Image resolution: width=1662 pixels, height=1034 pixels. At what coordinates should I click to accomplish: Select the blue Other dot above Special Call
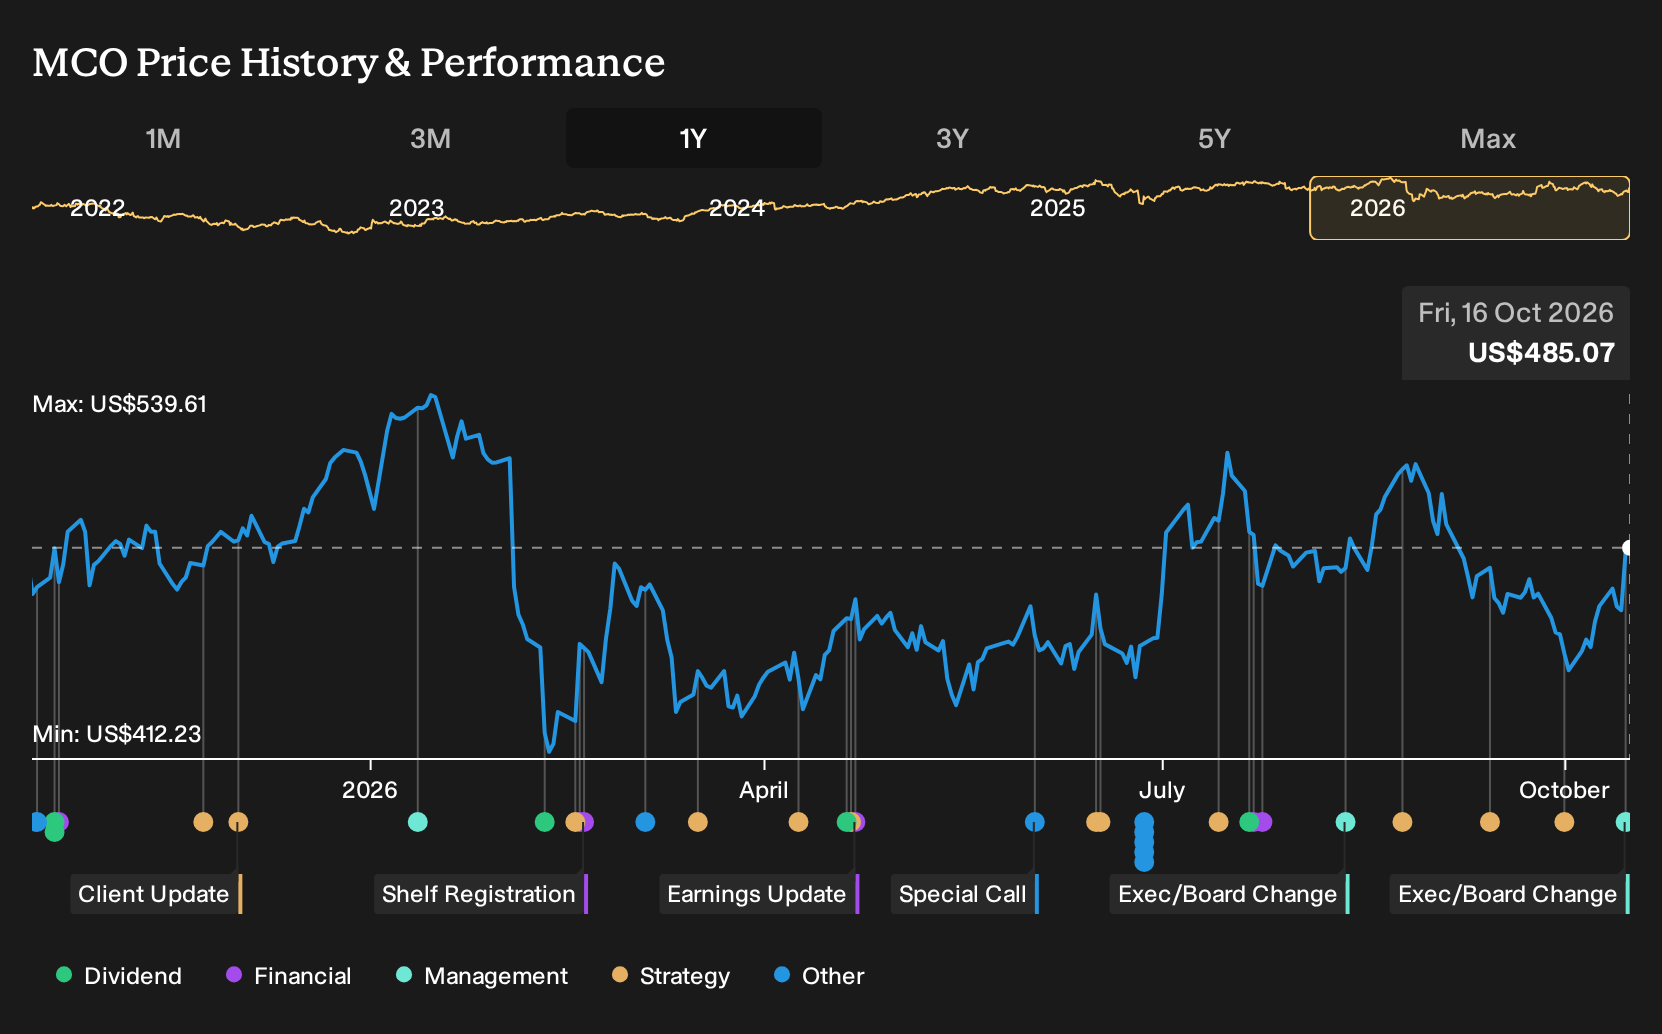coord(1035,822)
